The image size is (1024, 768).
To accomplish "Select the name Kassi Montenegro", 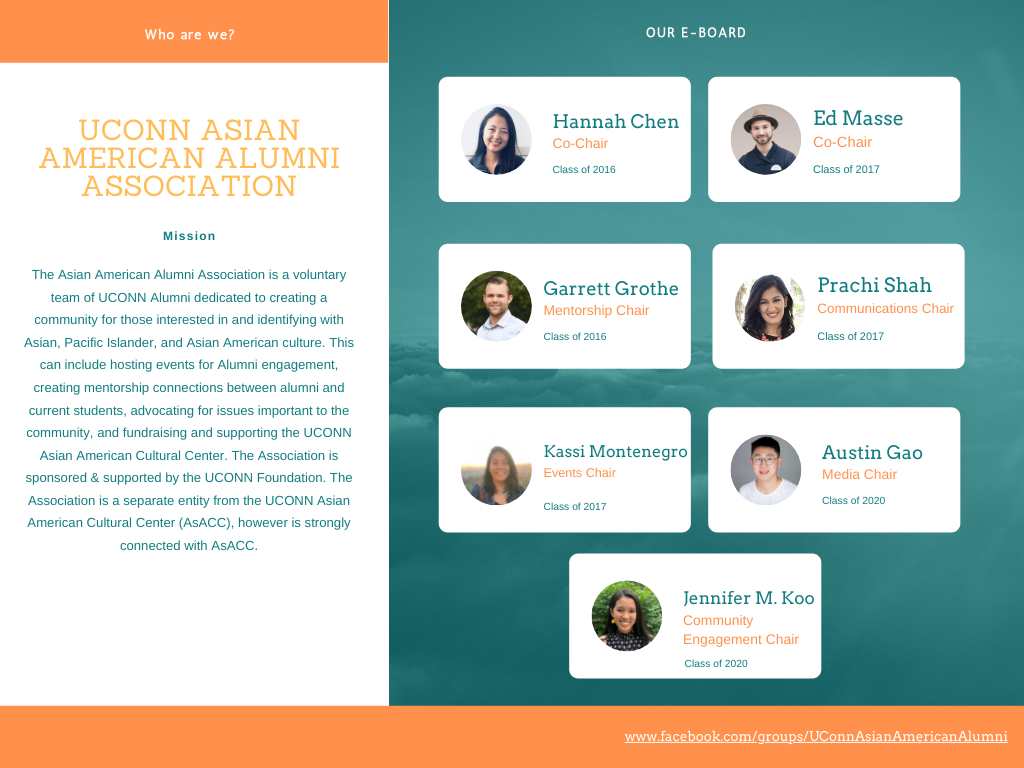I will coord(615,451).
